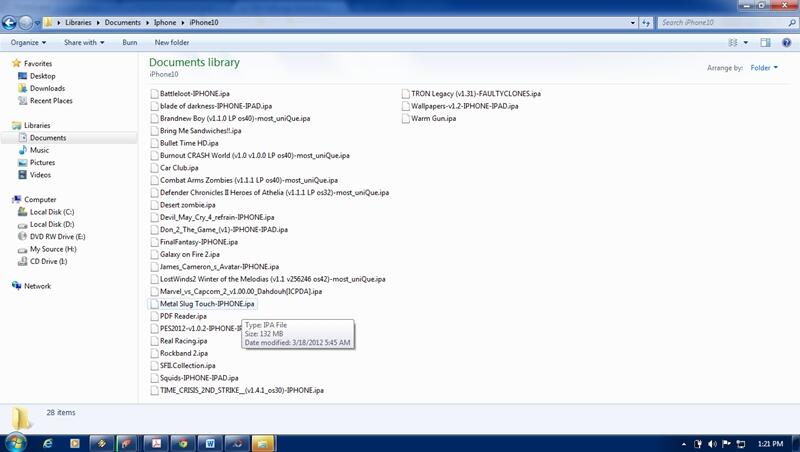The image size is (800, 452).
Task: Click the refresh button beside address bar
Action: 646,22
